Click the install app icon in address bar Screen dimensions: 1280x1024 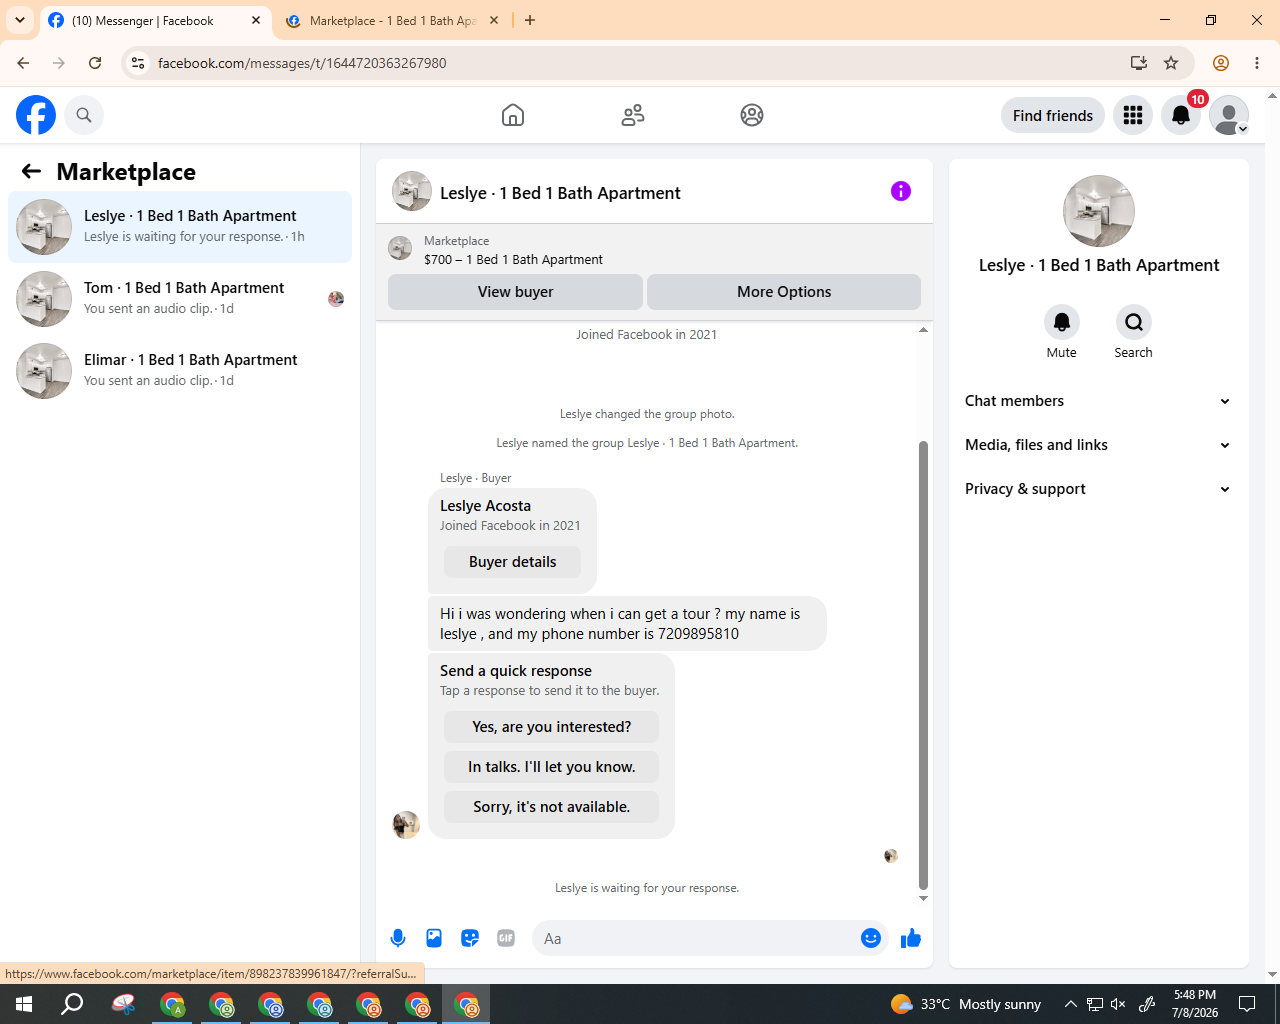coord(1139,63)
